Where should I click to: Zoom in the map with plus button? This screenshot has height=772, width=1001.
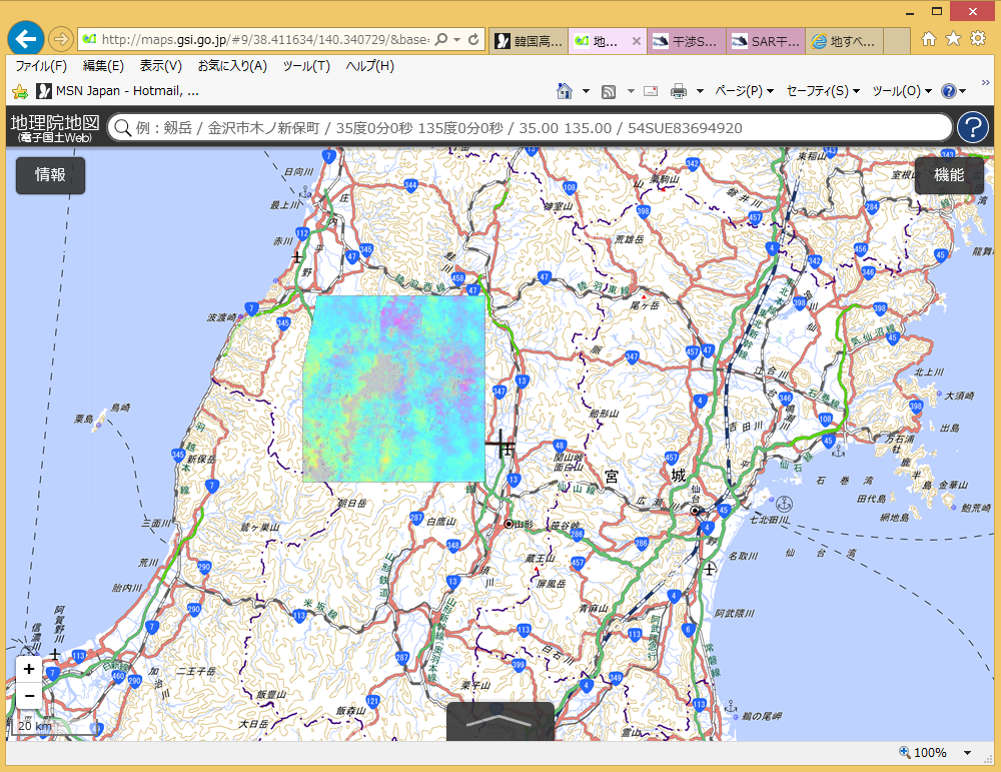[29, 669]
